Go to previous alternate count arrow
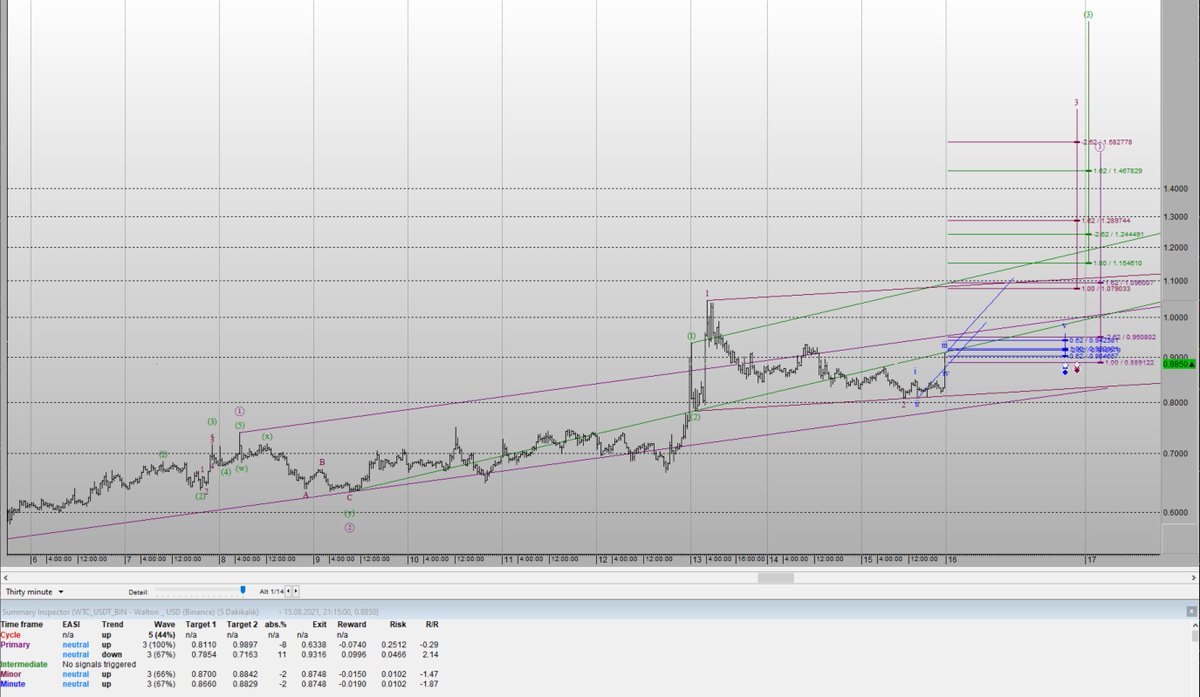The image size is (1200, 697). (x=289, y=592)
